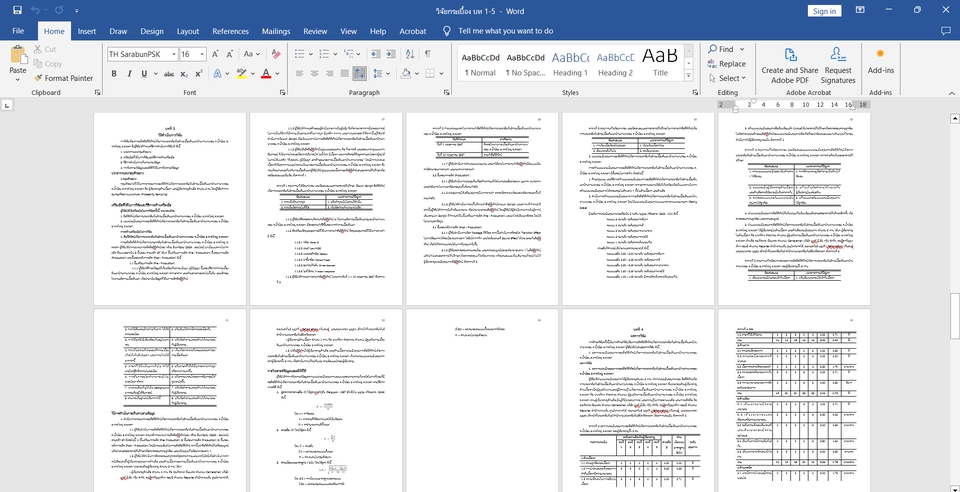
Task: Center the paragraph text
Action: [314, 73]
